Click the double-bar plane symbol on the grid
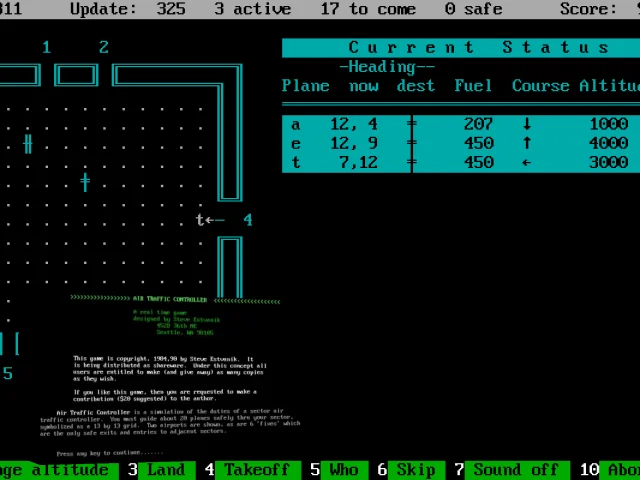 click(x=28, y=144)
